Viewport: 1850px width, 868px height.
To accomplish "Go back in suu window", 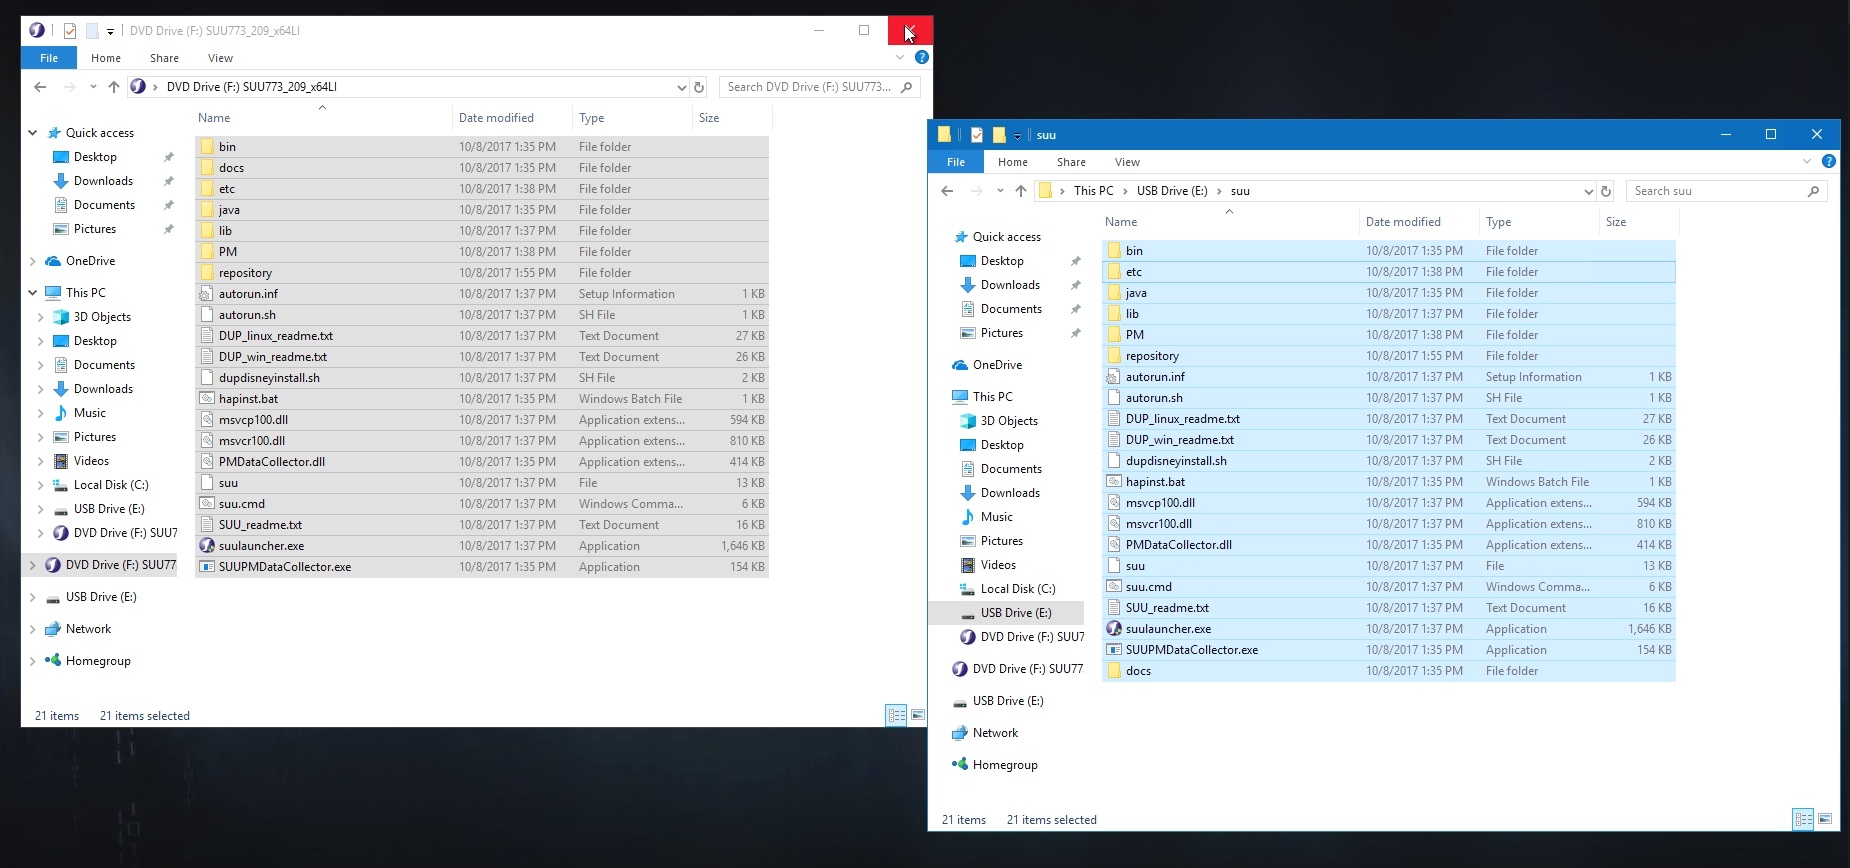I will click(947, 191).
